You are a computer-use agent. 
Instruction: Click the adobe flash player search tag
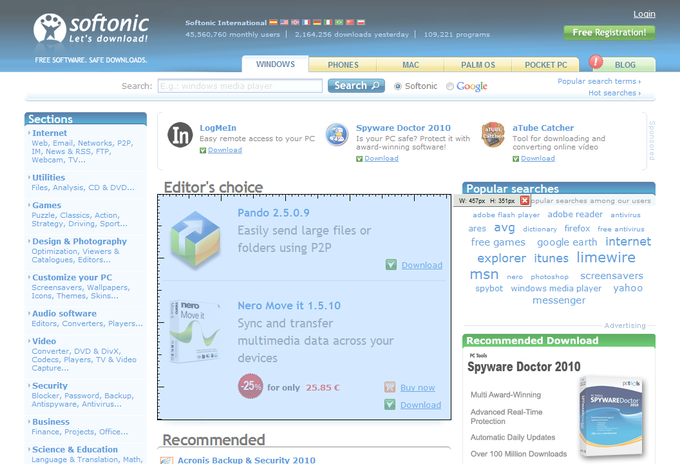(506, 215)
